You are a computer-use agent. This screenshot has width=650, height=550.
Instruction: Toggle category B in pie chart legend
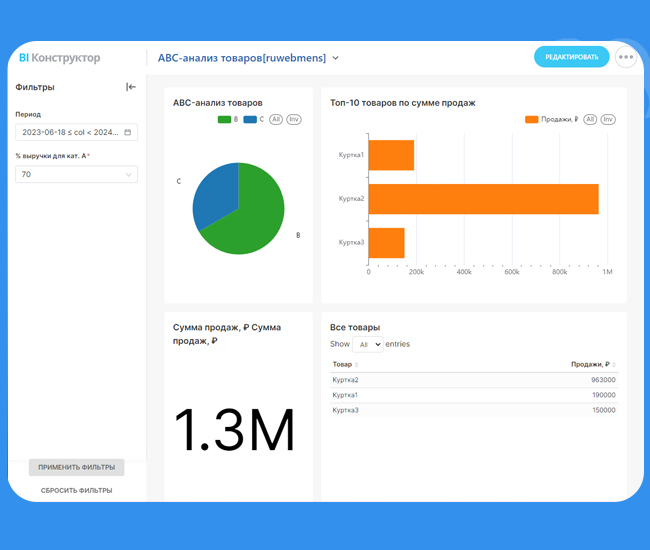pos(229,119)
